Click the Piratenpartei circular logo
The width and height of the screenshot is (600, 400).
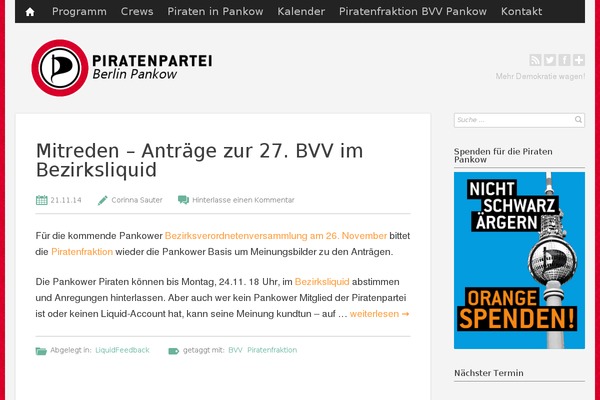60,68
